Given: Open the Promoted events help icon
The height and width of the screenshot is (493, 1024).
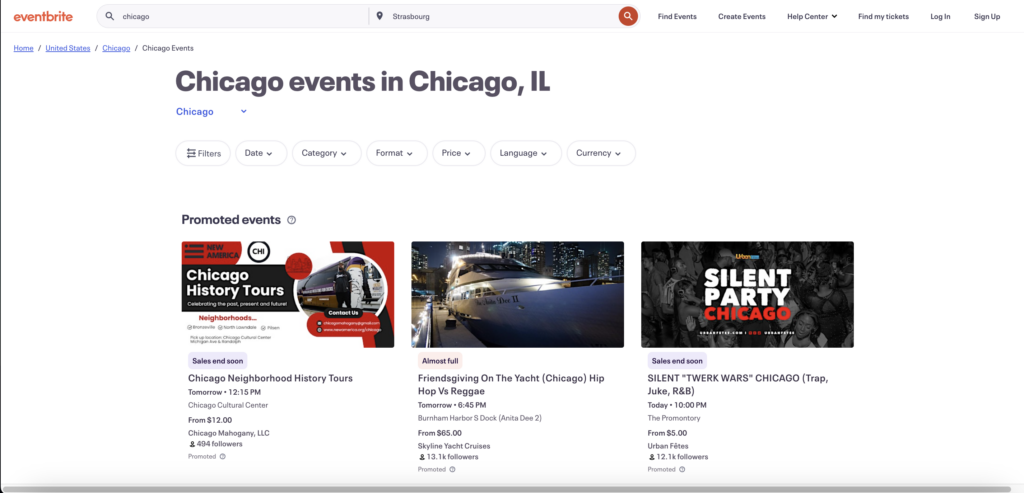Looking at the screenshot, I should point(291,220).
